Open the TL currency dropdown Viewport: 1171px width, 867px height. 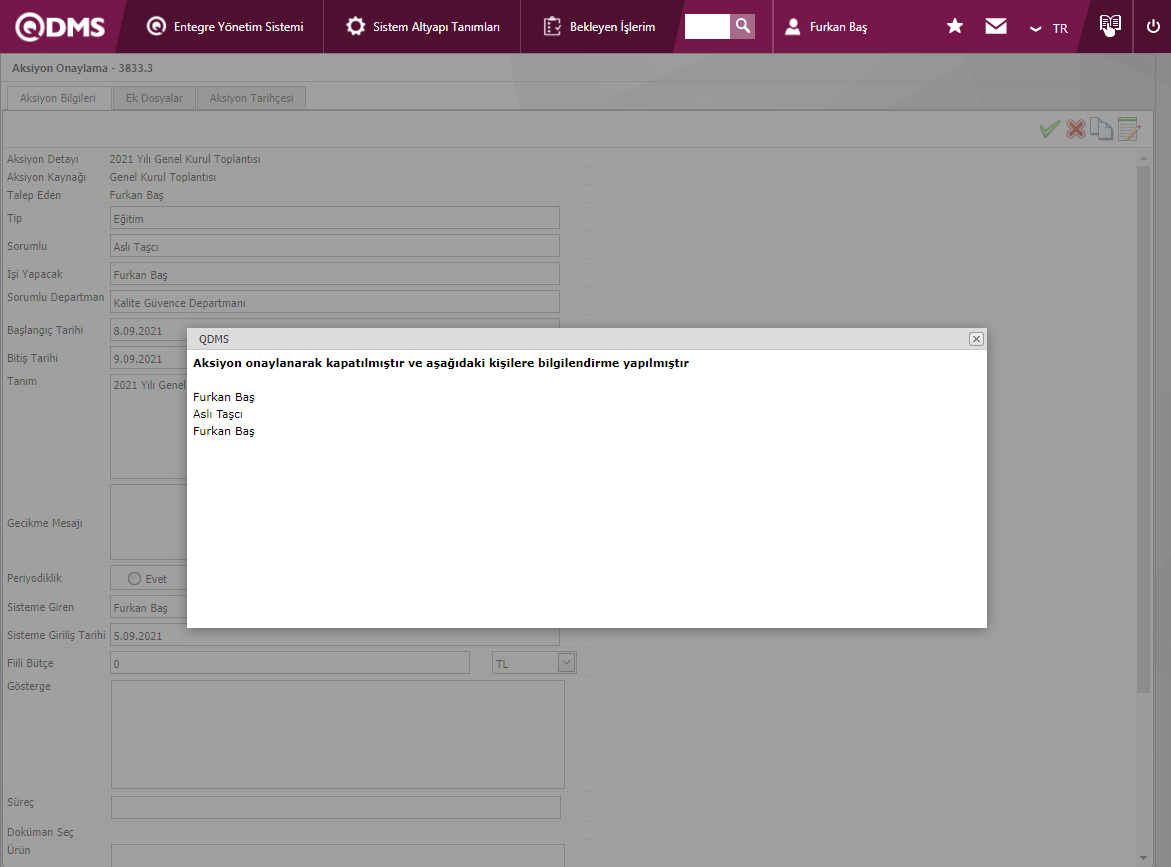click(566, 663)
